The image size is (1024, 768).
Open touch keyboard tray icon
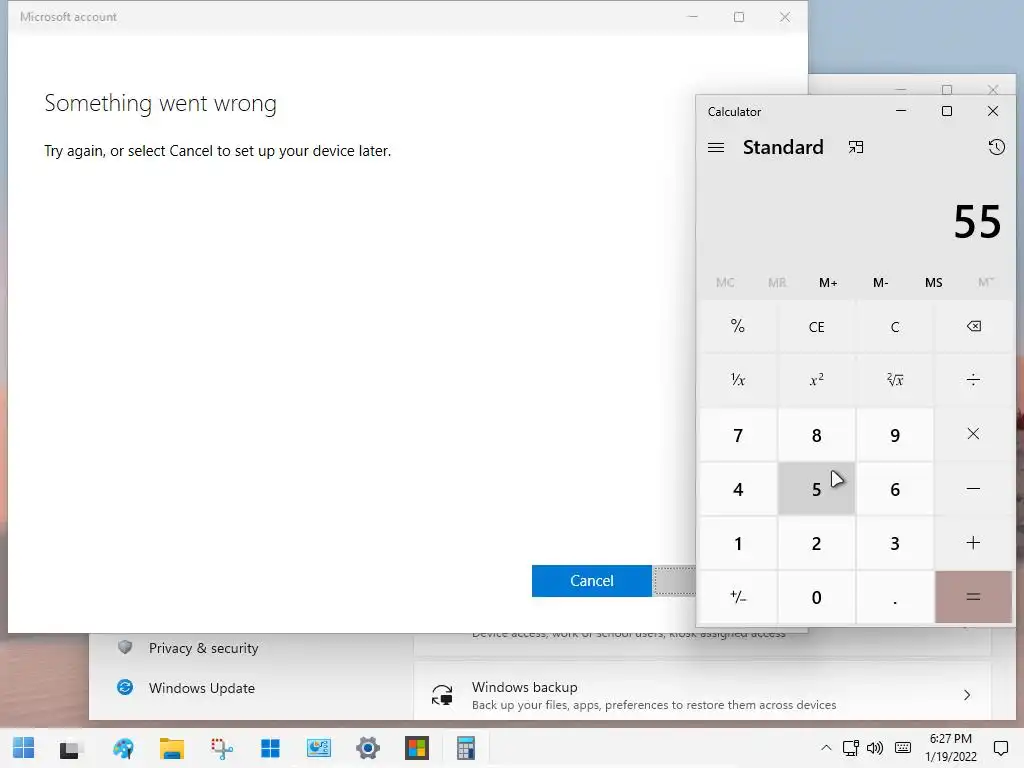pyautogui.click(x=903, y=748)
